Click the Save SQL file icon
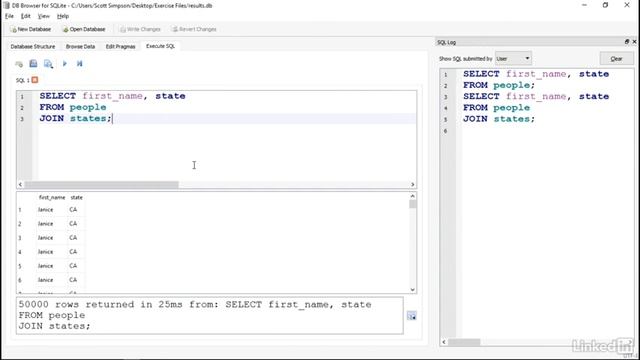Viewport: 640px width, 360px height. (48, 64)
